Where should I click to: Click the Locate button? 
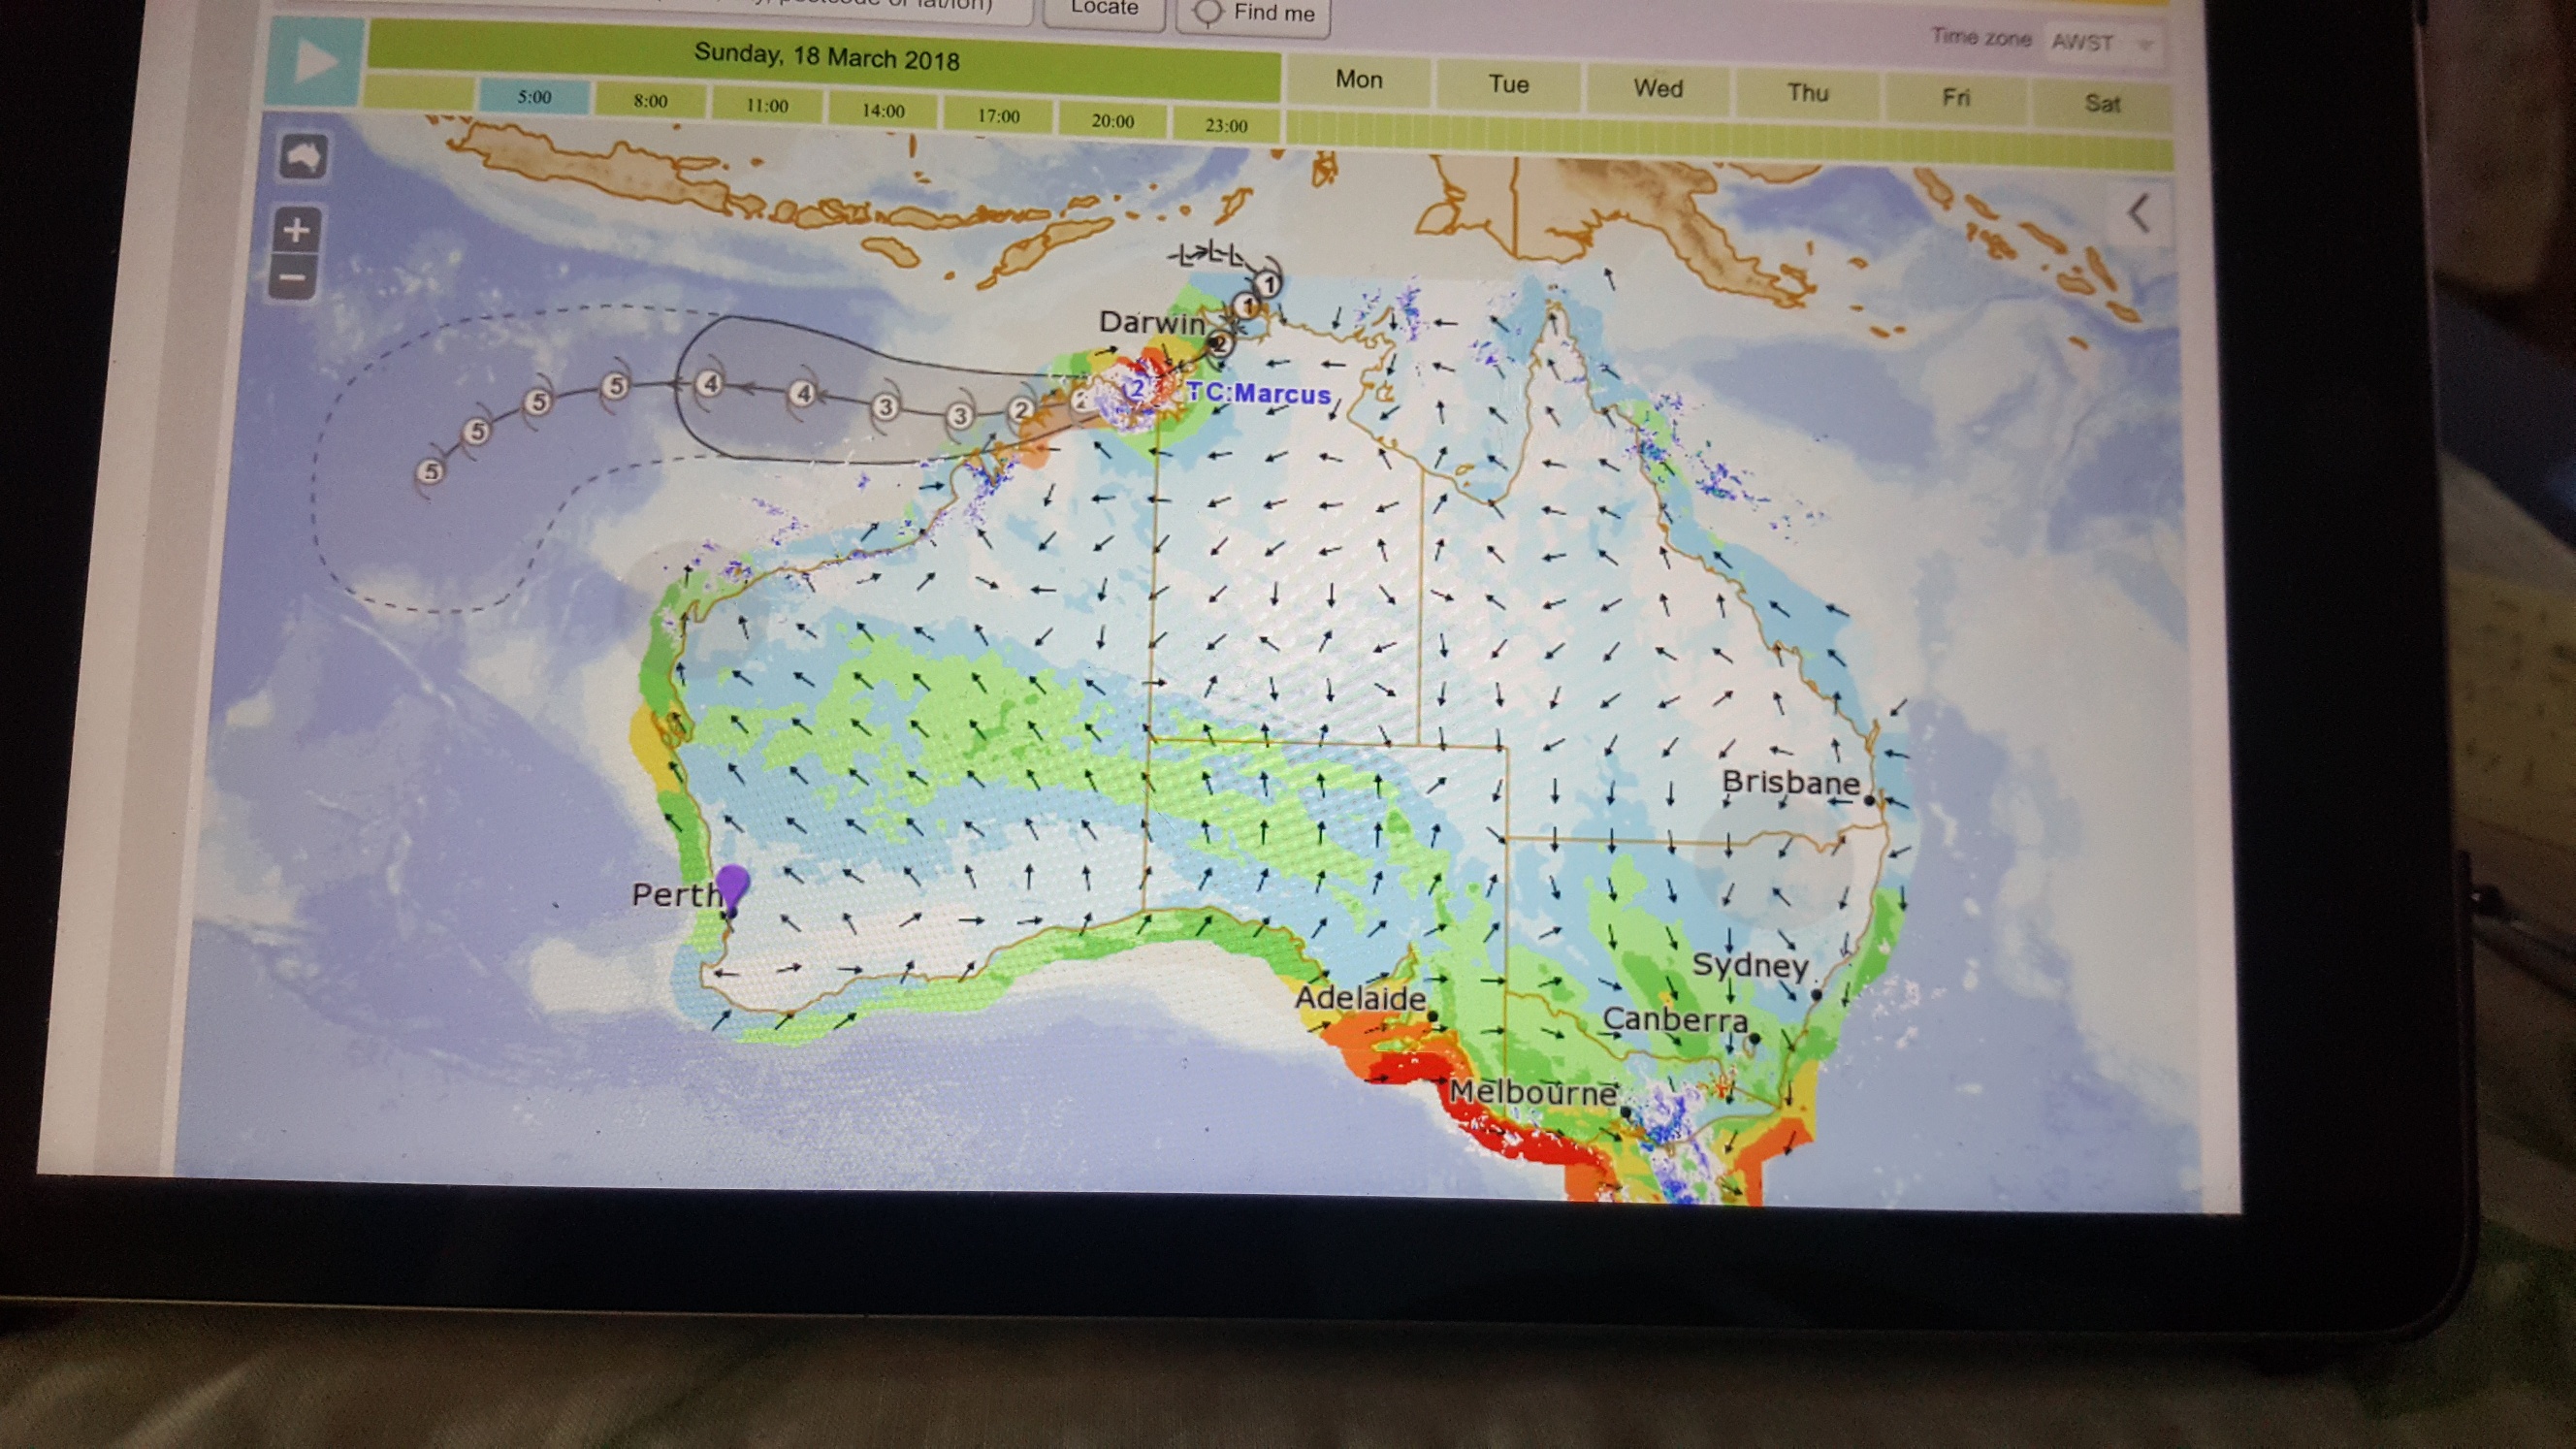pos(1104,9)
